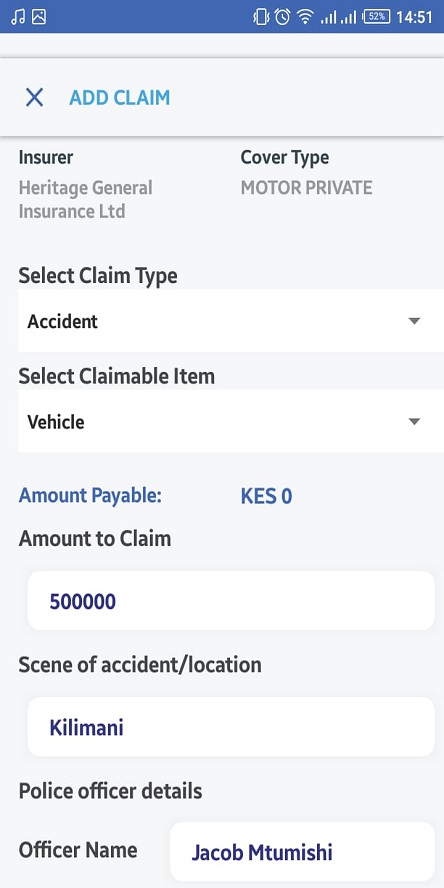Select the Vehicle claimable item field
The width and height of the screenshot is (444, 888).
231,421
